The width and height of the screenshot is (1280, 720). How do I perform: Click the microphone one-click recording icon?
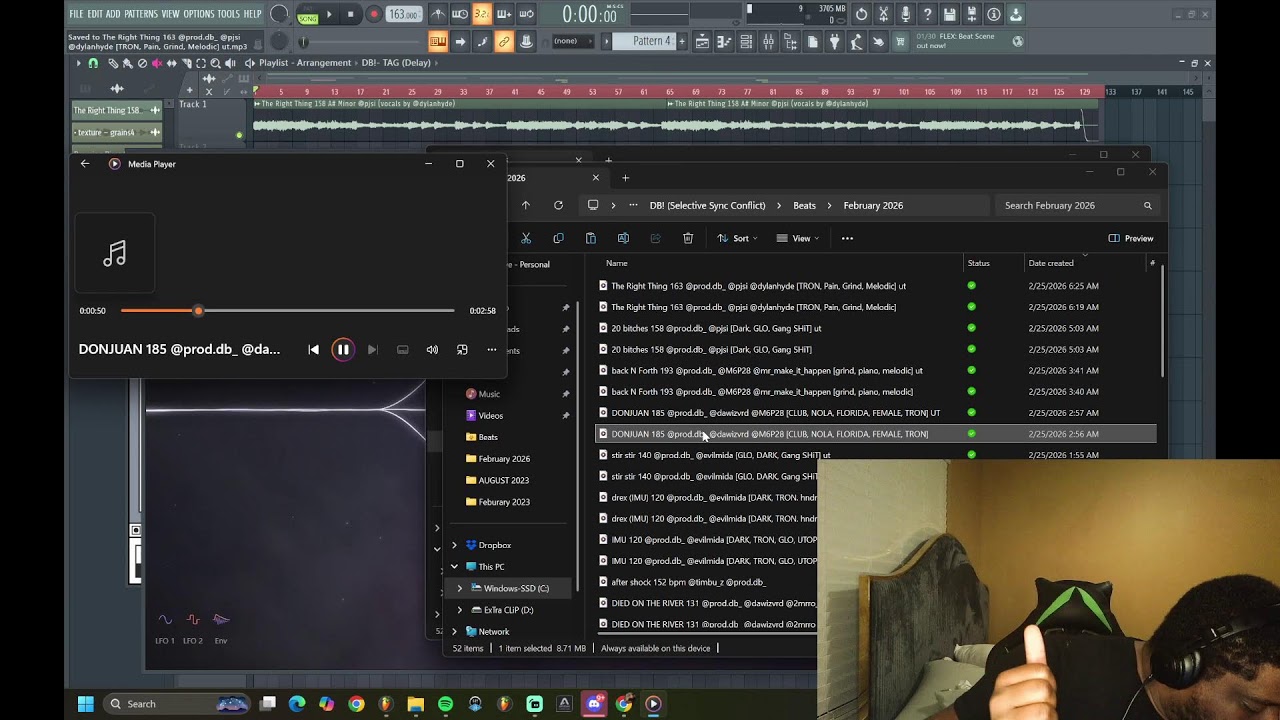(905, 14)
